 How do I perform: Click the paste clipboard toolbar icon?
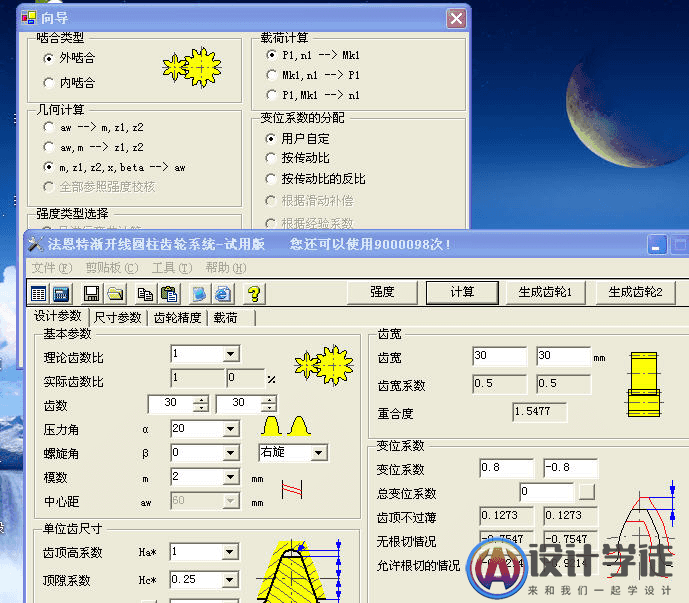click(169, 294)
